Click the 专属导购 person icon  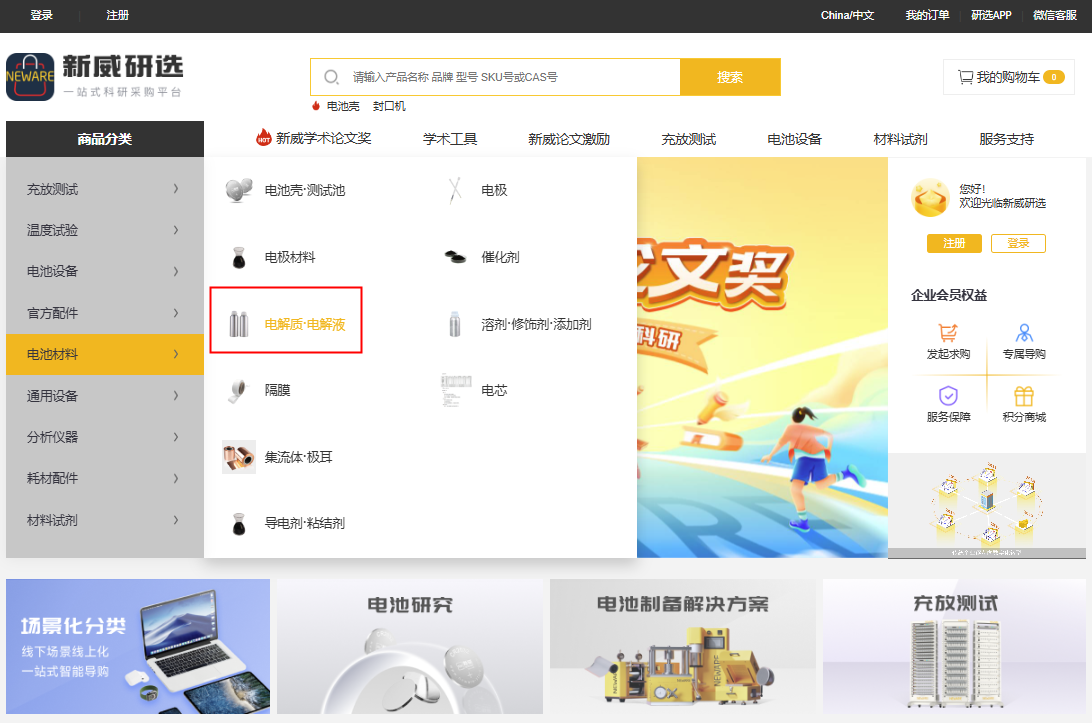click(x=1024, y=332)
